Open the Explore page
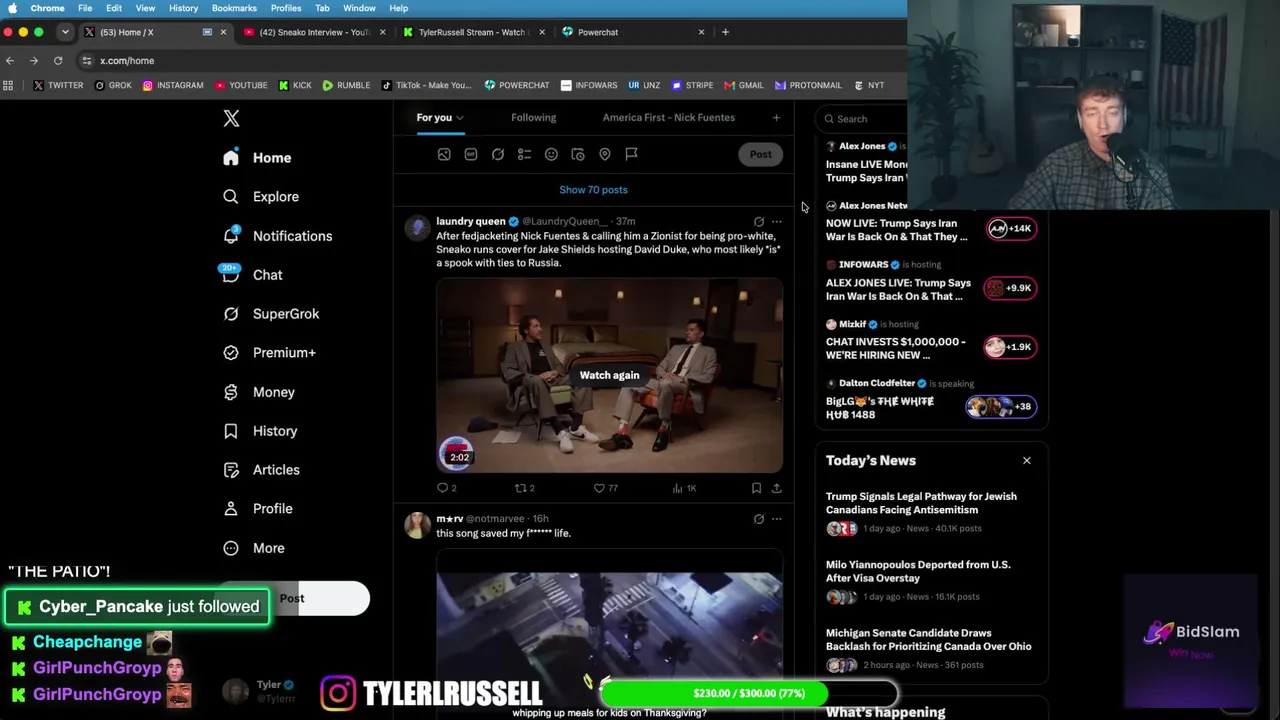Viewport: 1280px width, 720px height. pyautogui.click(x=261, y=197)
